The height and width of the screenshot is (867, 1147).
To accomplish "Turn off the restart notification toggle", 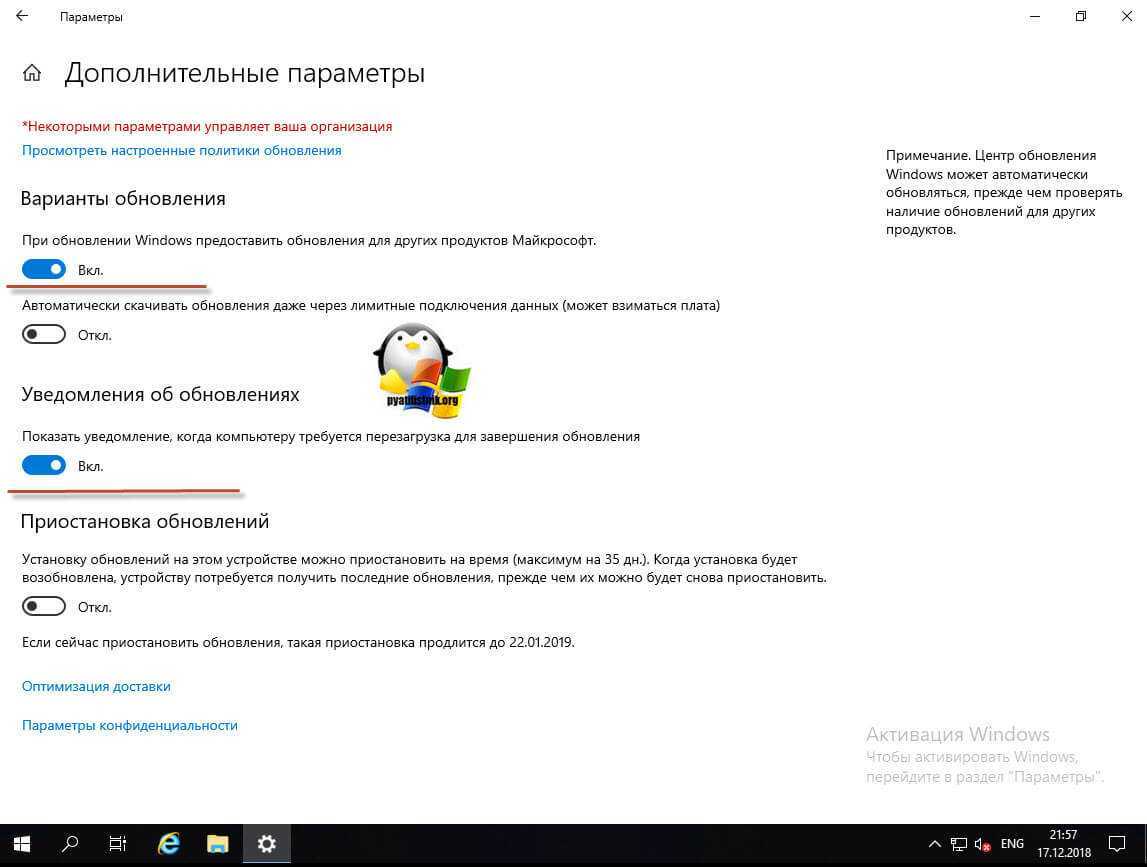I will 44,465.
